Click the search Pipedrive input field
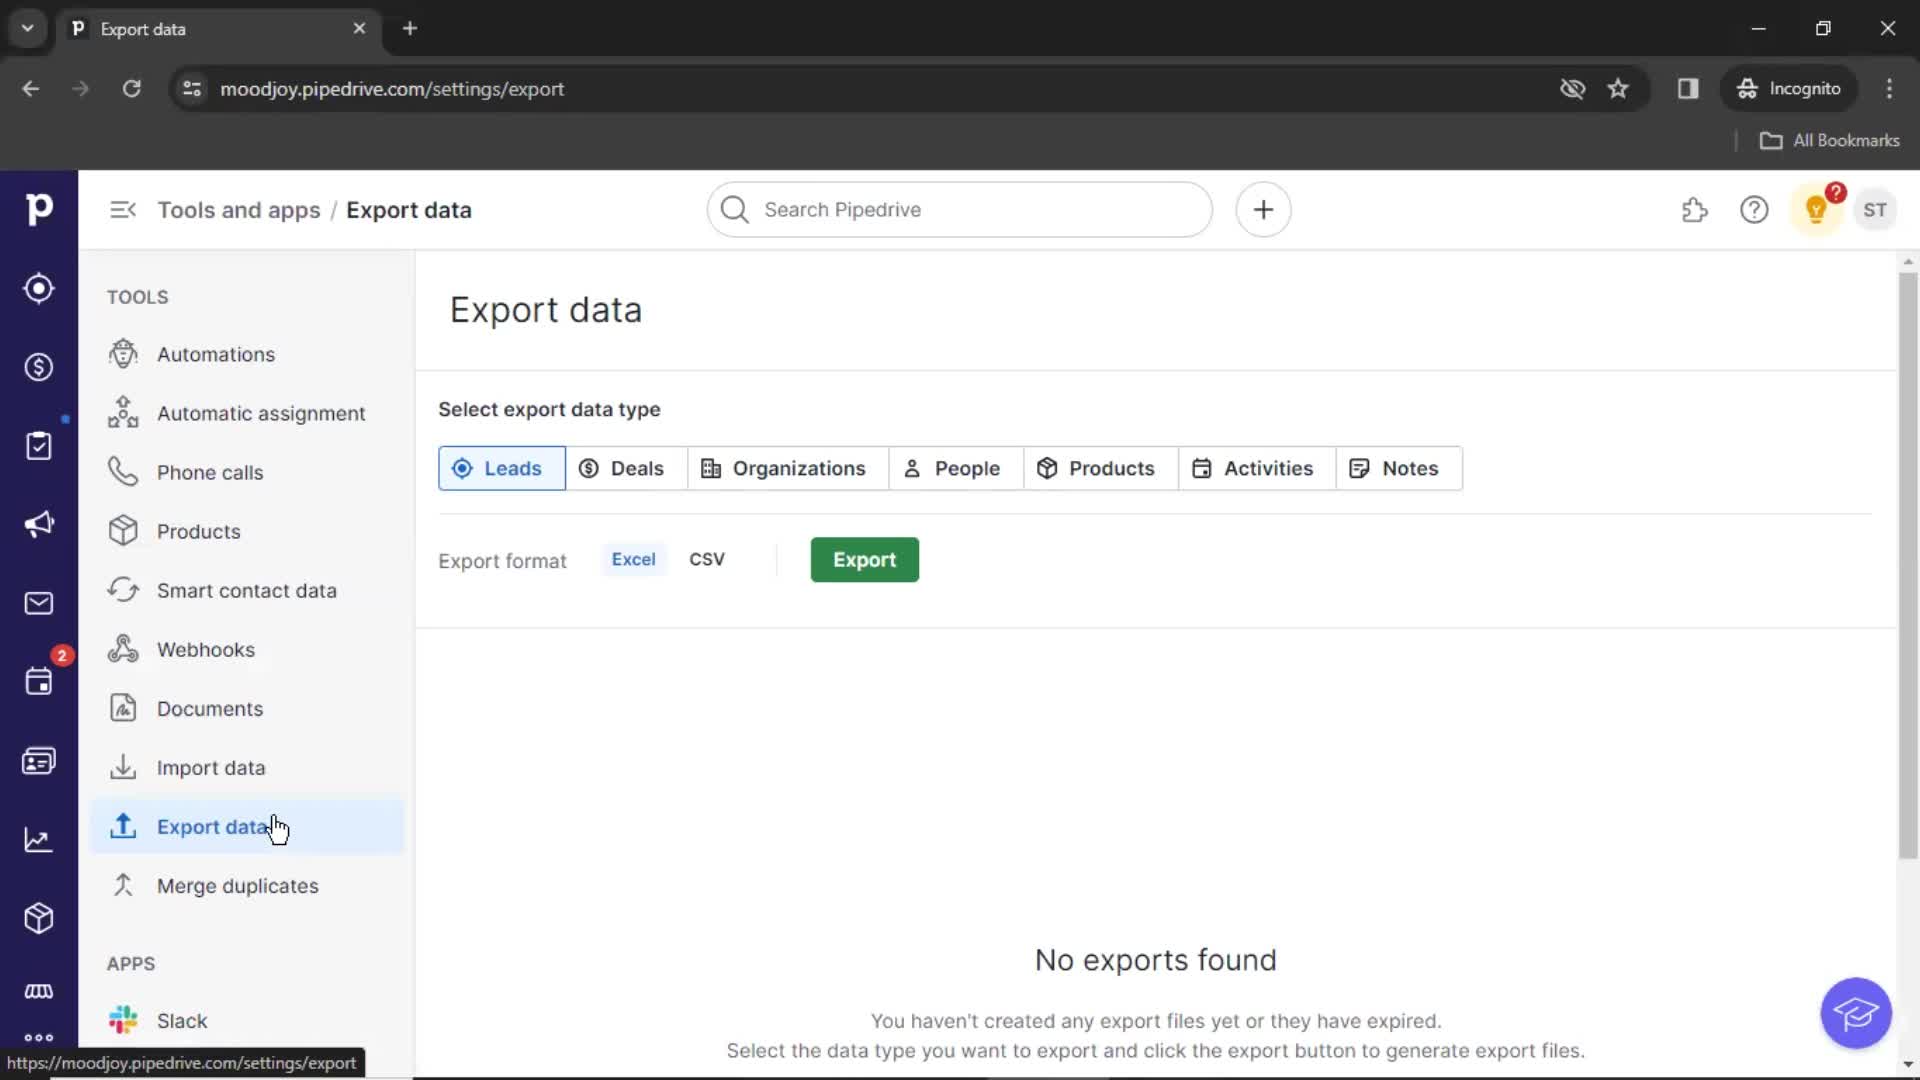The image size is (1920, 1080). [960, 210]
